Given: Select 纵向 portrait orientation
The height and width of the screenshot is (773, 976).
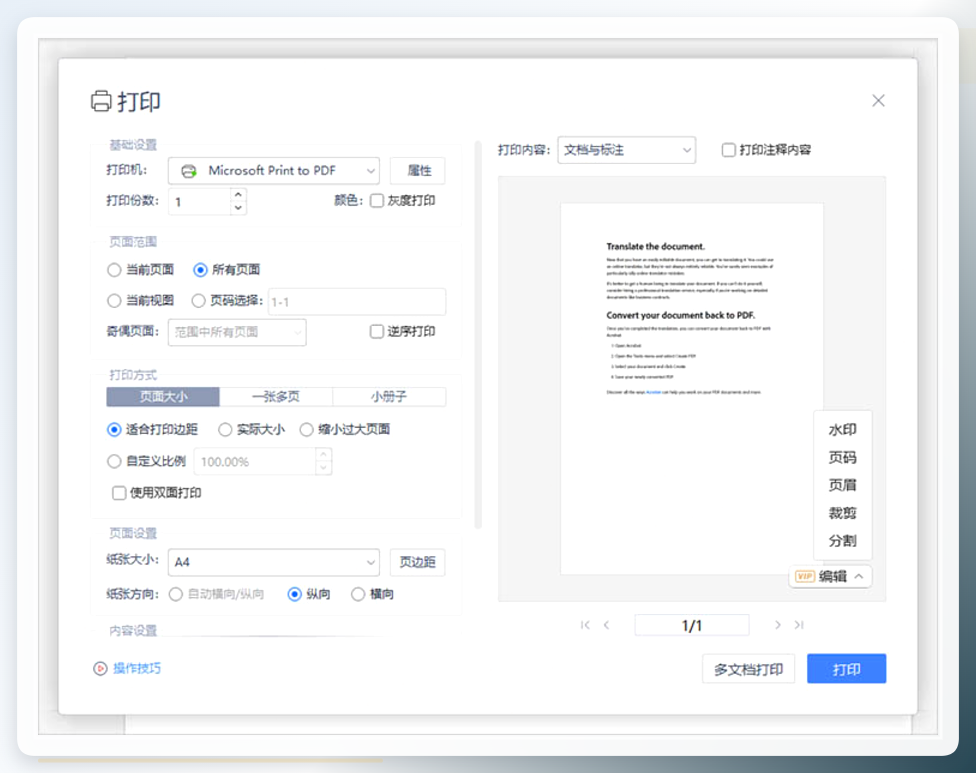Looking at the screenshot, I should [x=294, y=594].
